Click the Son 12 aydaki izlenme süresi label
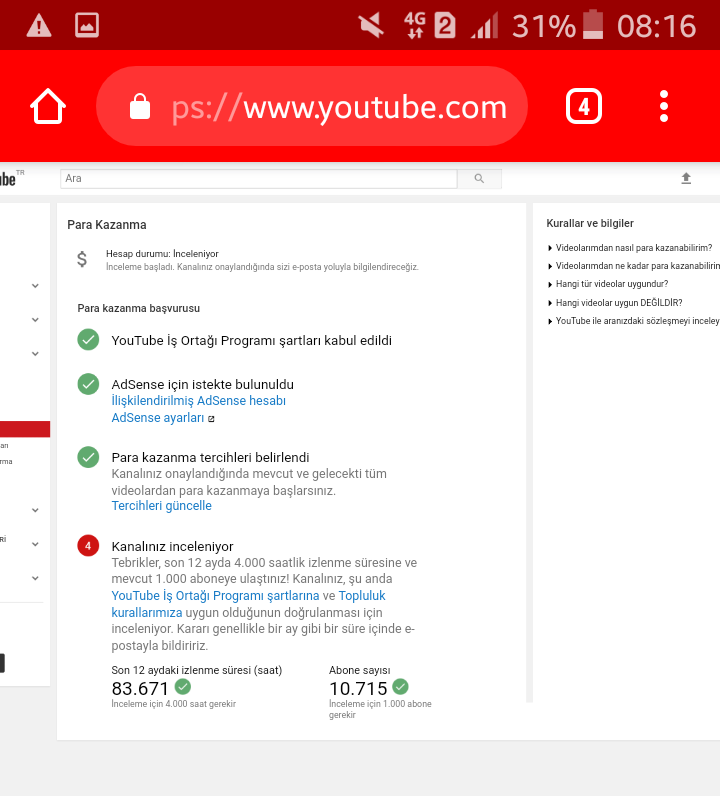Screen dimensions: 720x796 (x=197, y=670)
